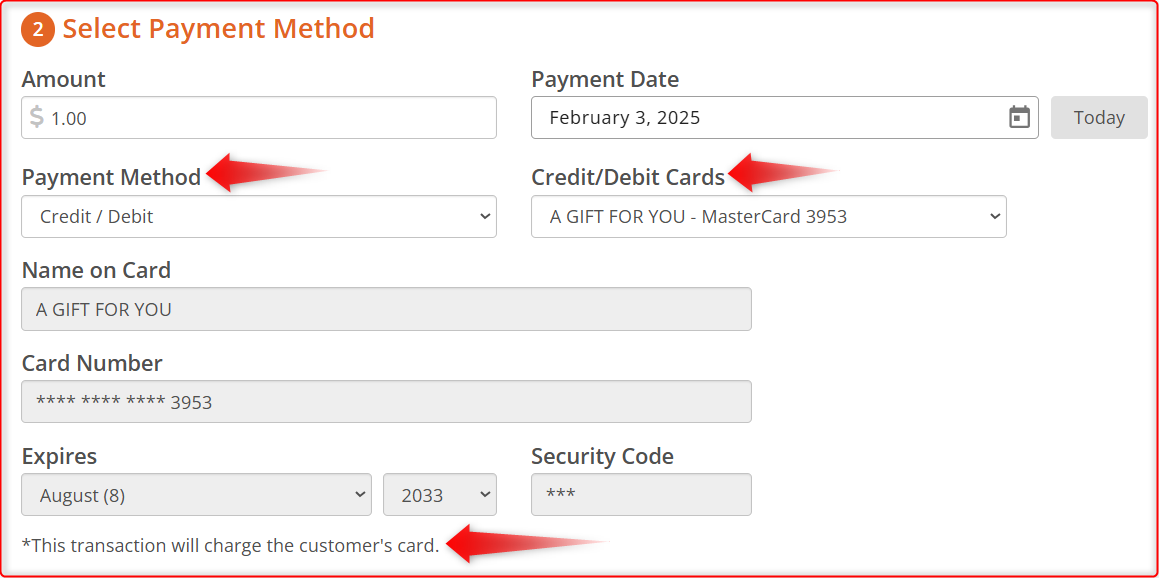Image resolution: width=1159 pixels, height=578 pixels.
Task: Click the Payment Date text field
Action: 785,118
